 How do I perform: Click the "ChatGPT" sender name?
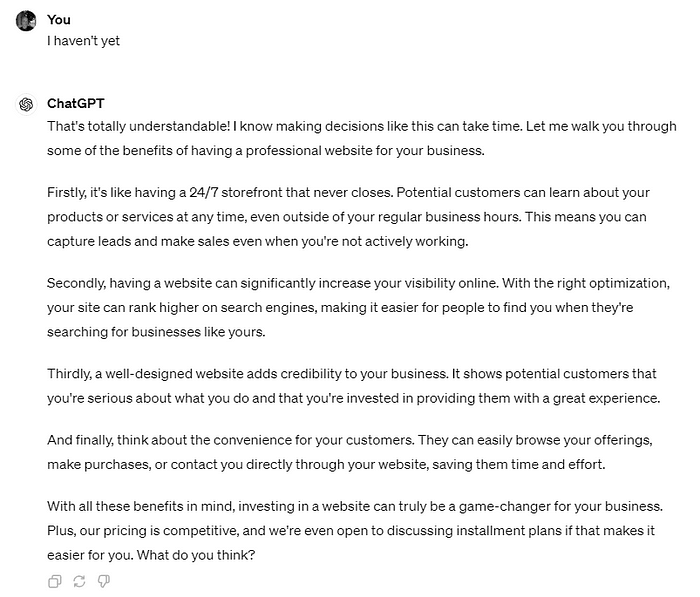[x=75, y=103]
